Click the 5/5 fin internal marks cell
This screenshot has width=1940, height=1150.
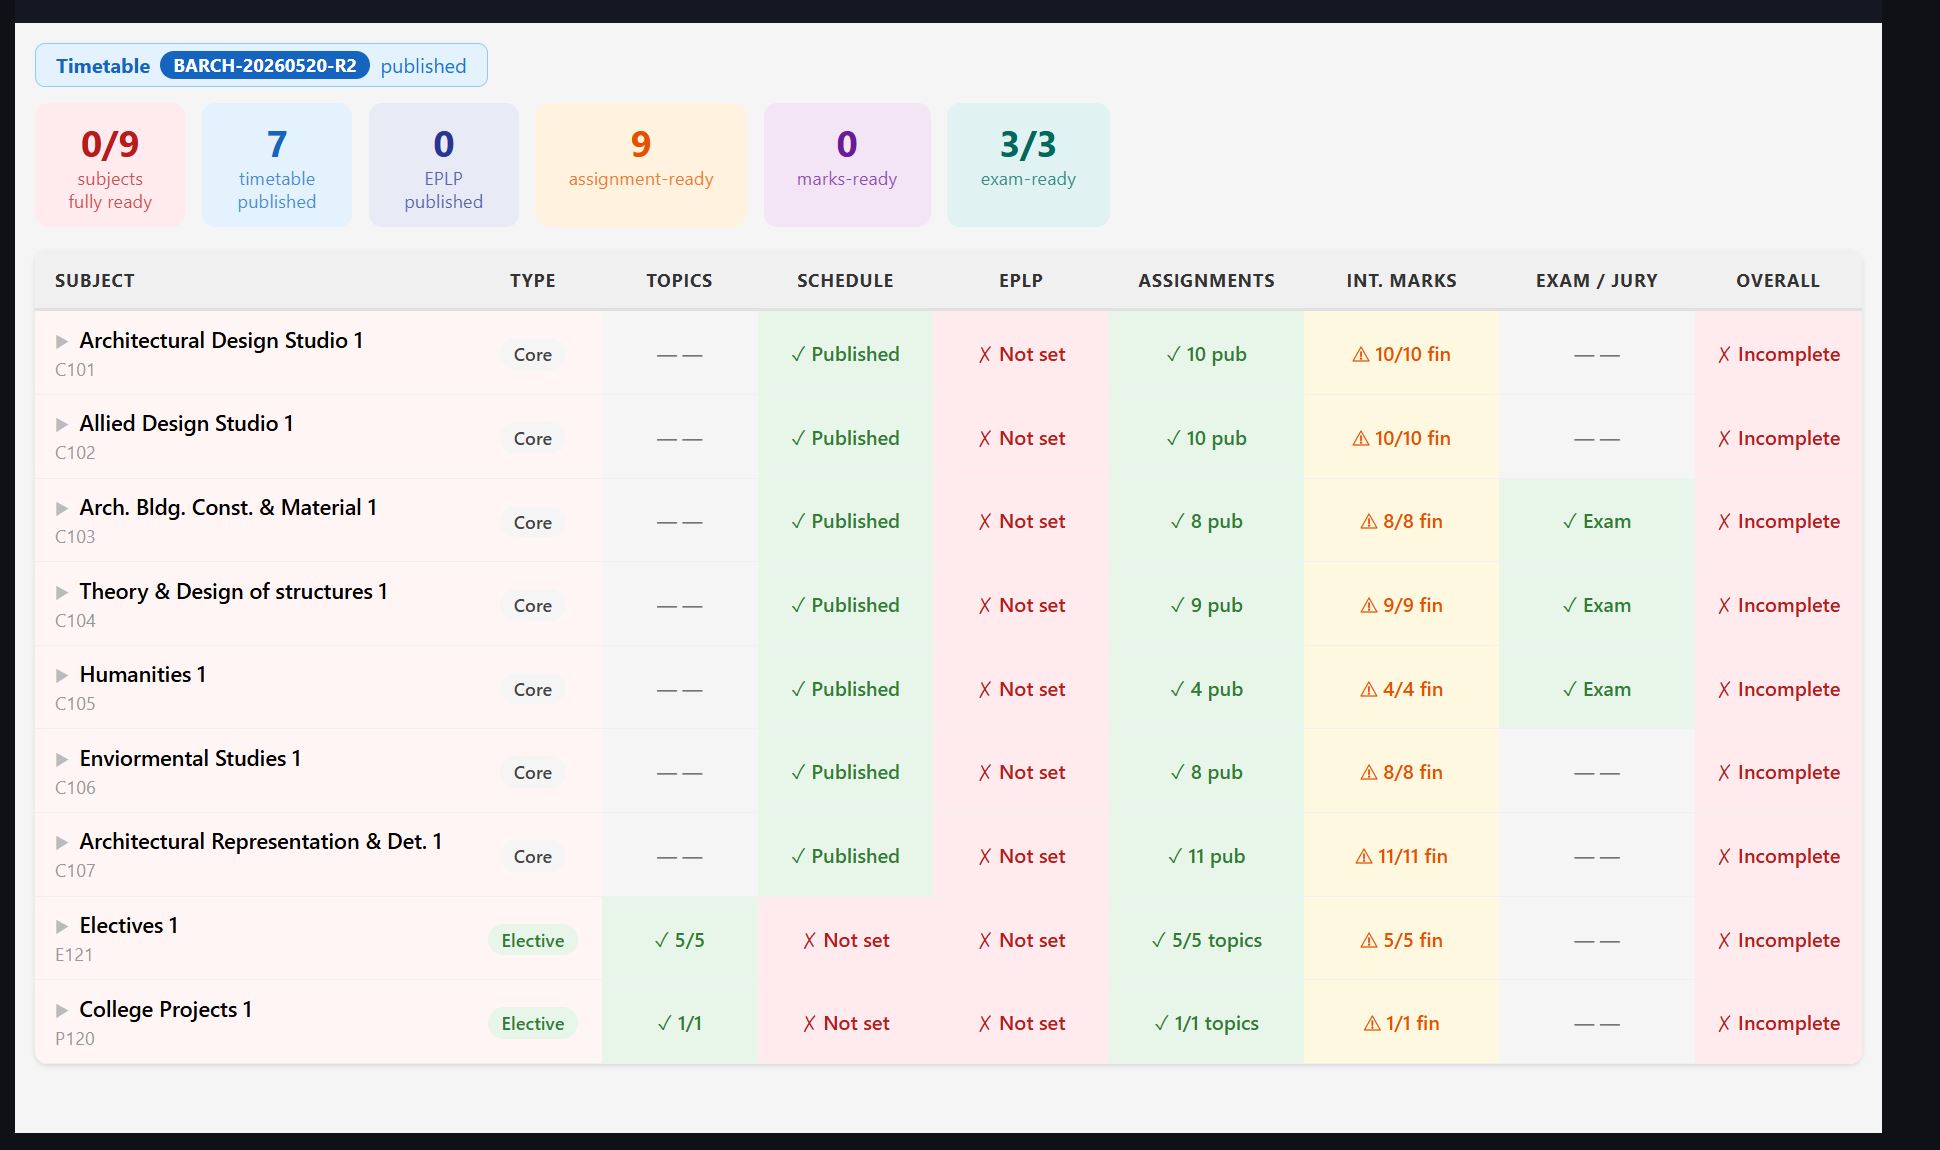coord(1401,940)
